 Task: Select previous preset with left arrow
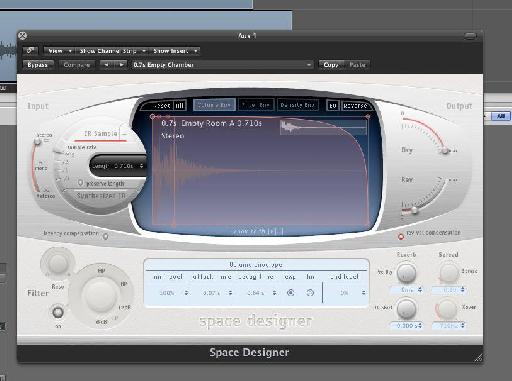coord(106,65)
